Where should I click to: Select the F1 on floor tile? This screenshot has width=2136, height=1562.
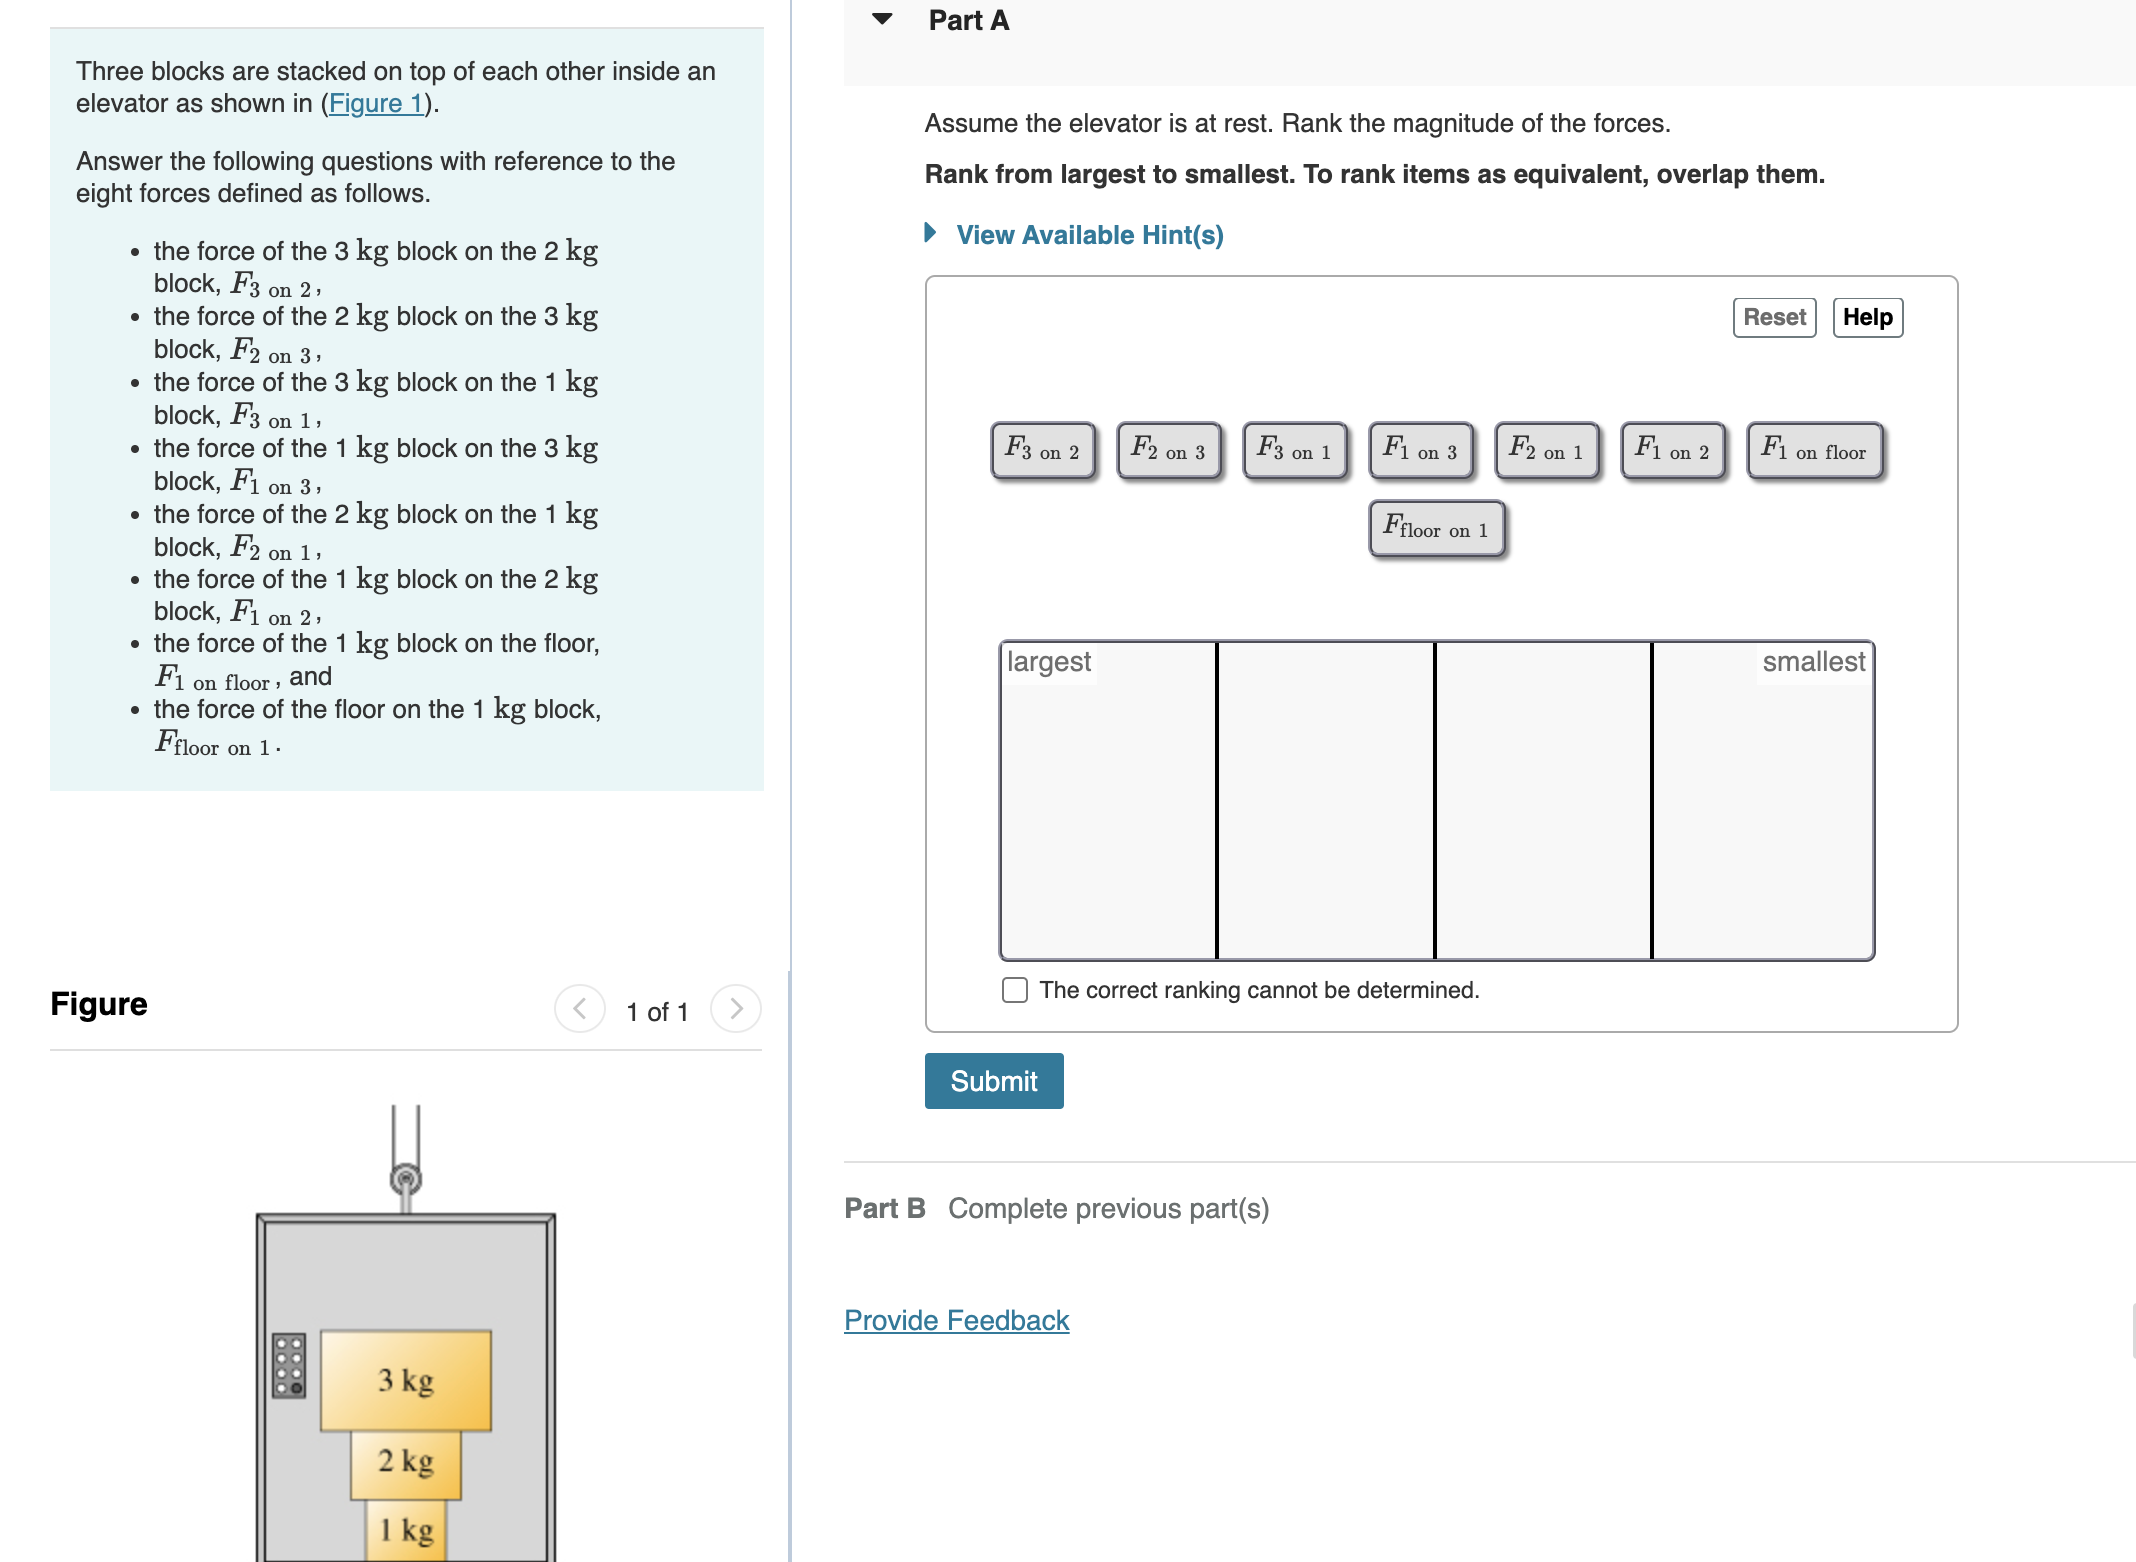pyautogui.click(x=1814, y=451)
